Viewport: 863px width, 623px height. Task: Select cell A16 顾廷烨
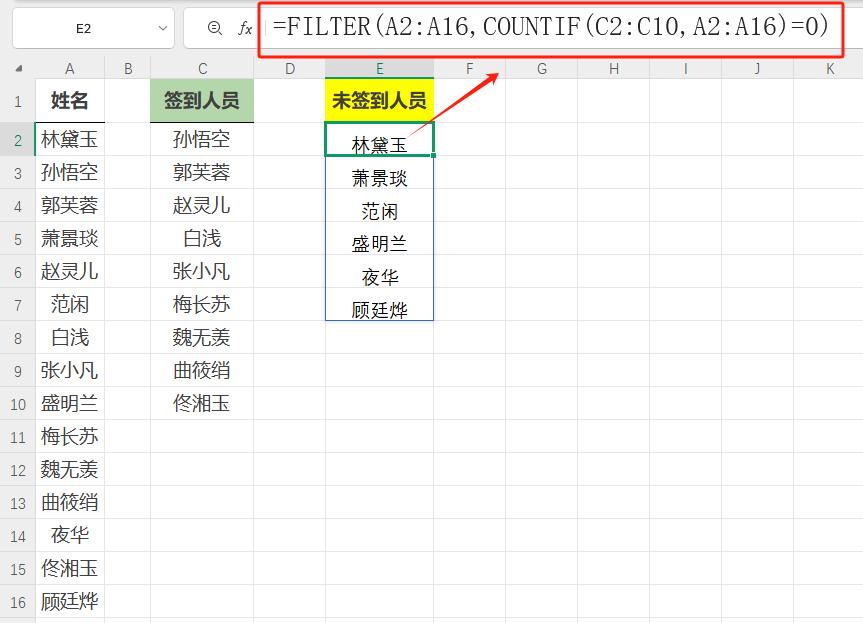[70, 602]
